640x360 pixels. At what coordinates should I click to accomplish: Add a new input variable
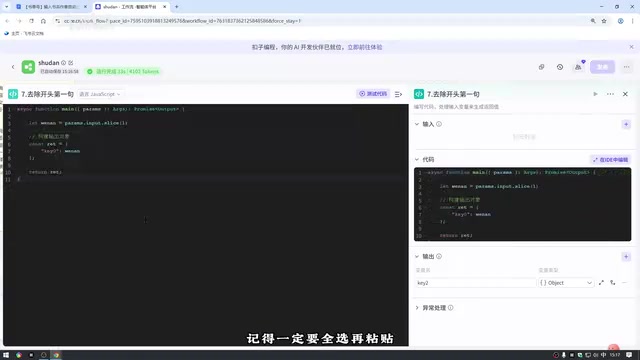626,124
